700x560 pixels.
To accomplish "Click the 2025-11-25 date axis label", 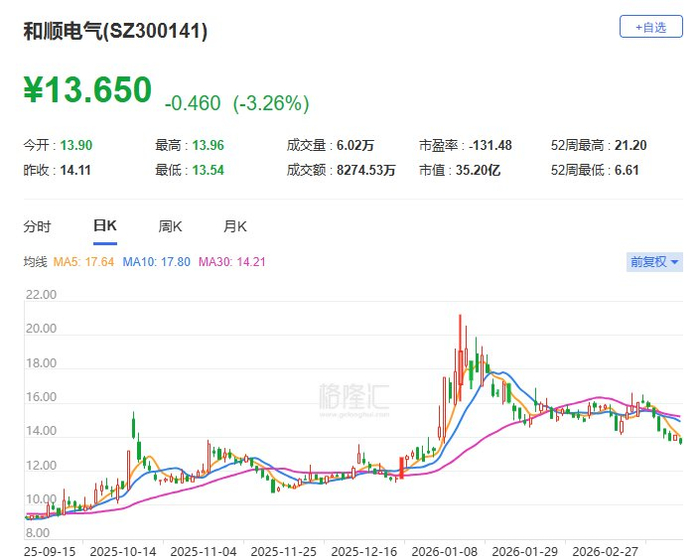I will (x=283, y=552).
